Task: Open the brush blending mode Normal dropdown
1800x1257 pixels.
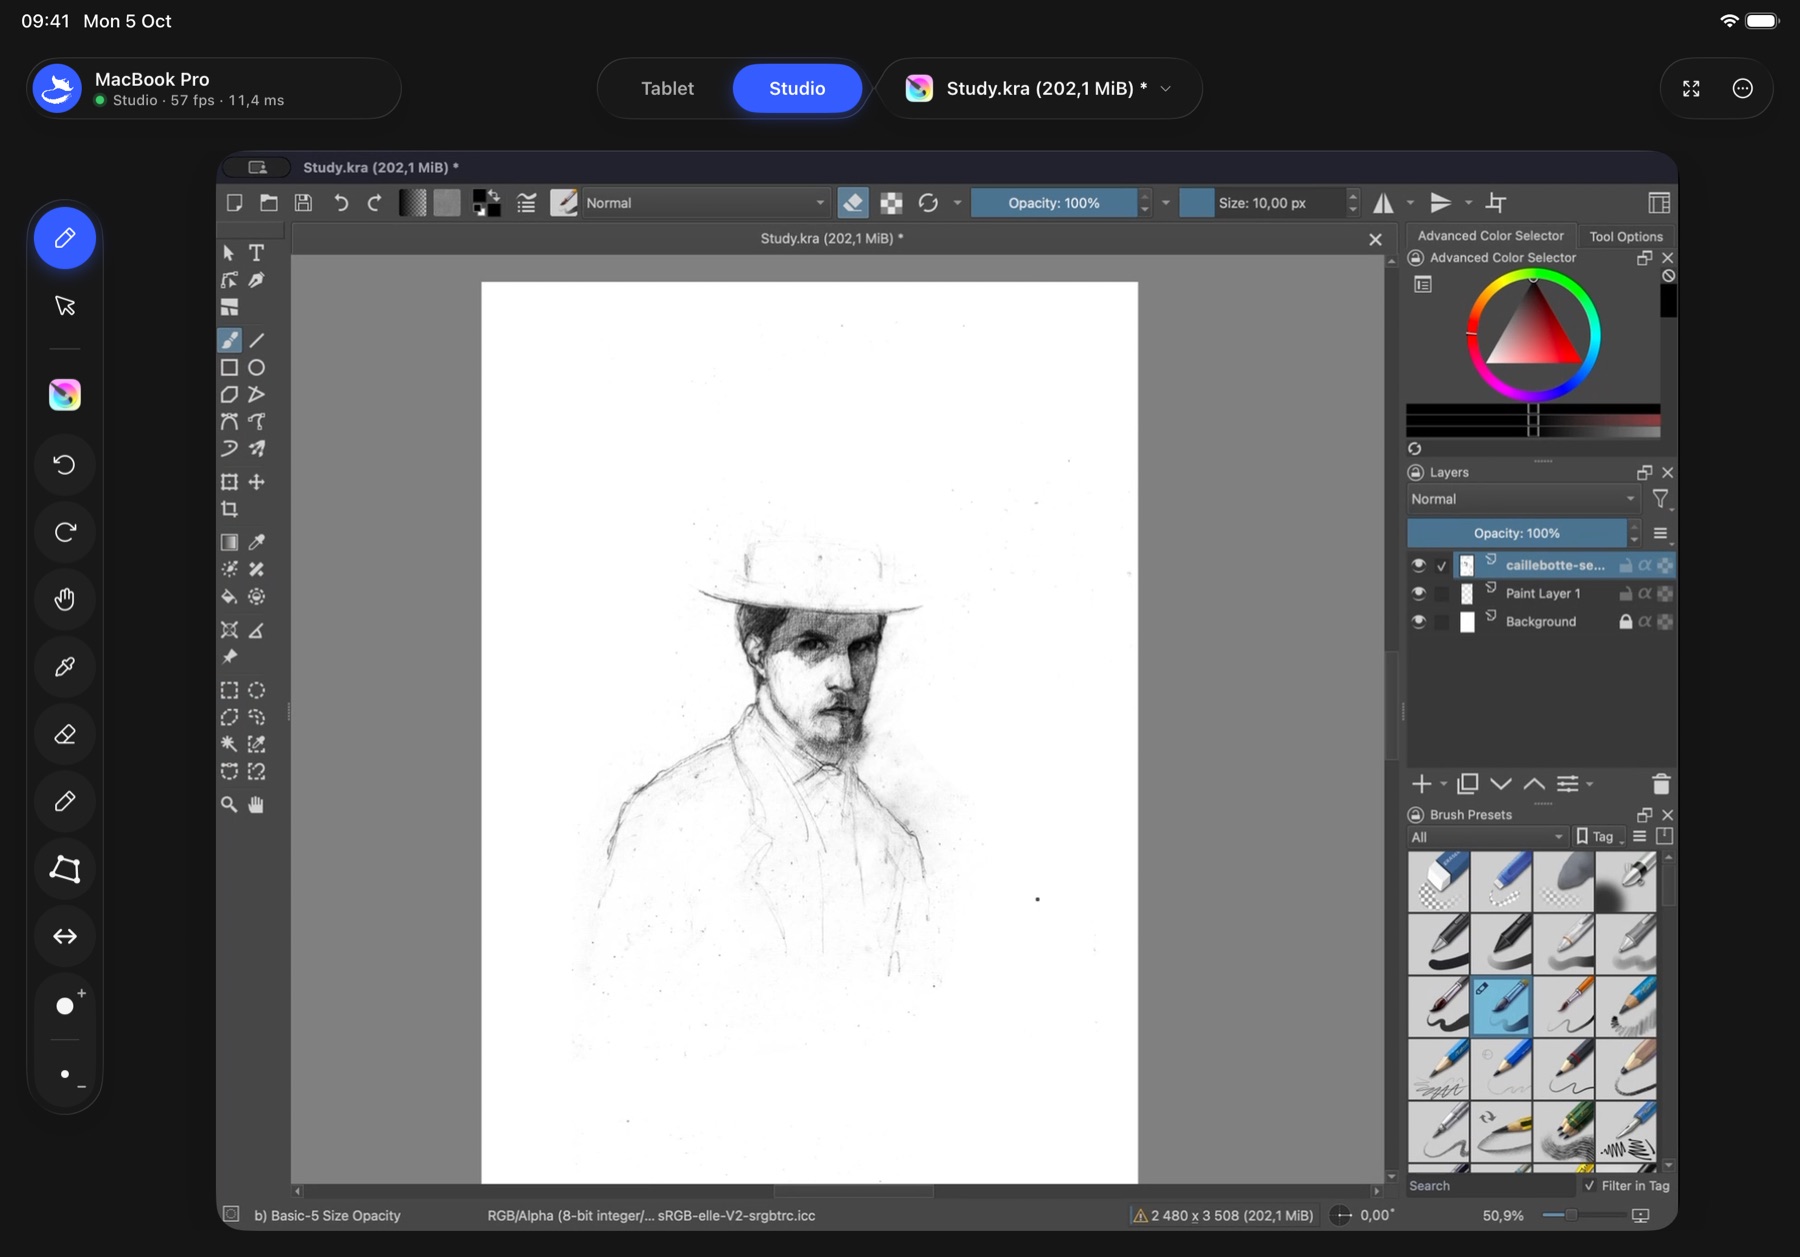Action: tap(705, 203)
